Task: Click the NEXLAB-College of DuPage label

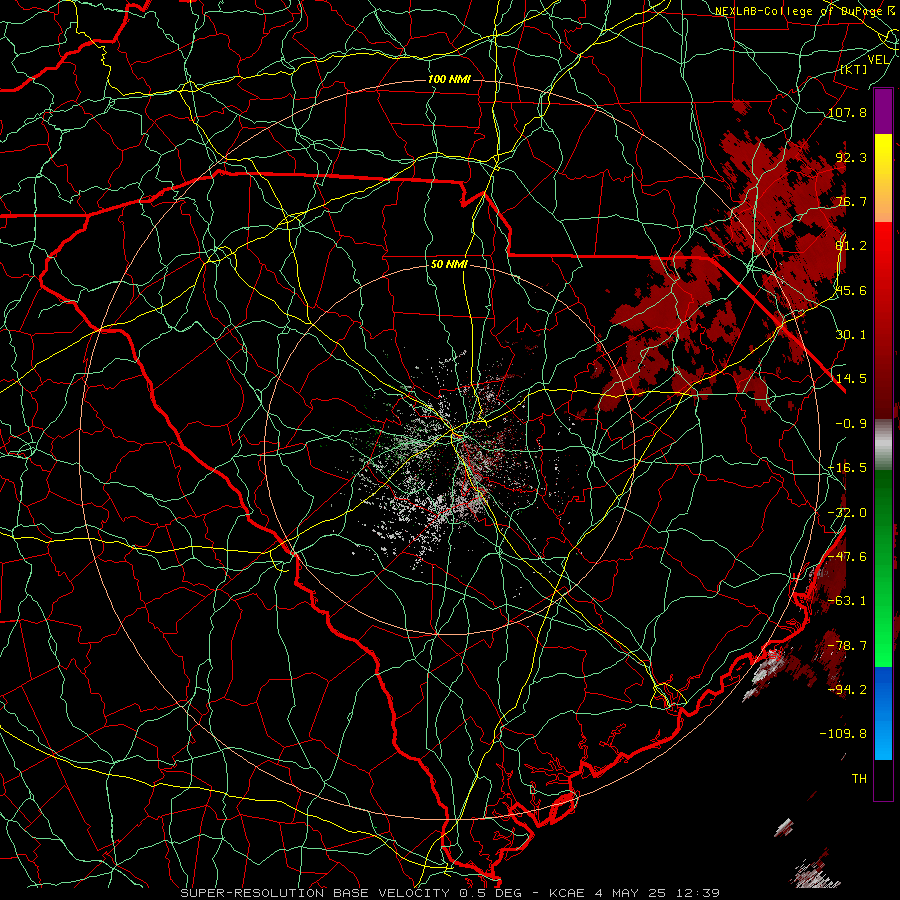Action: coord(804,11)
